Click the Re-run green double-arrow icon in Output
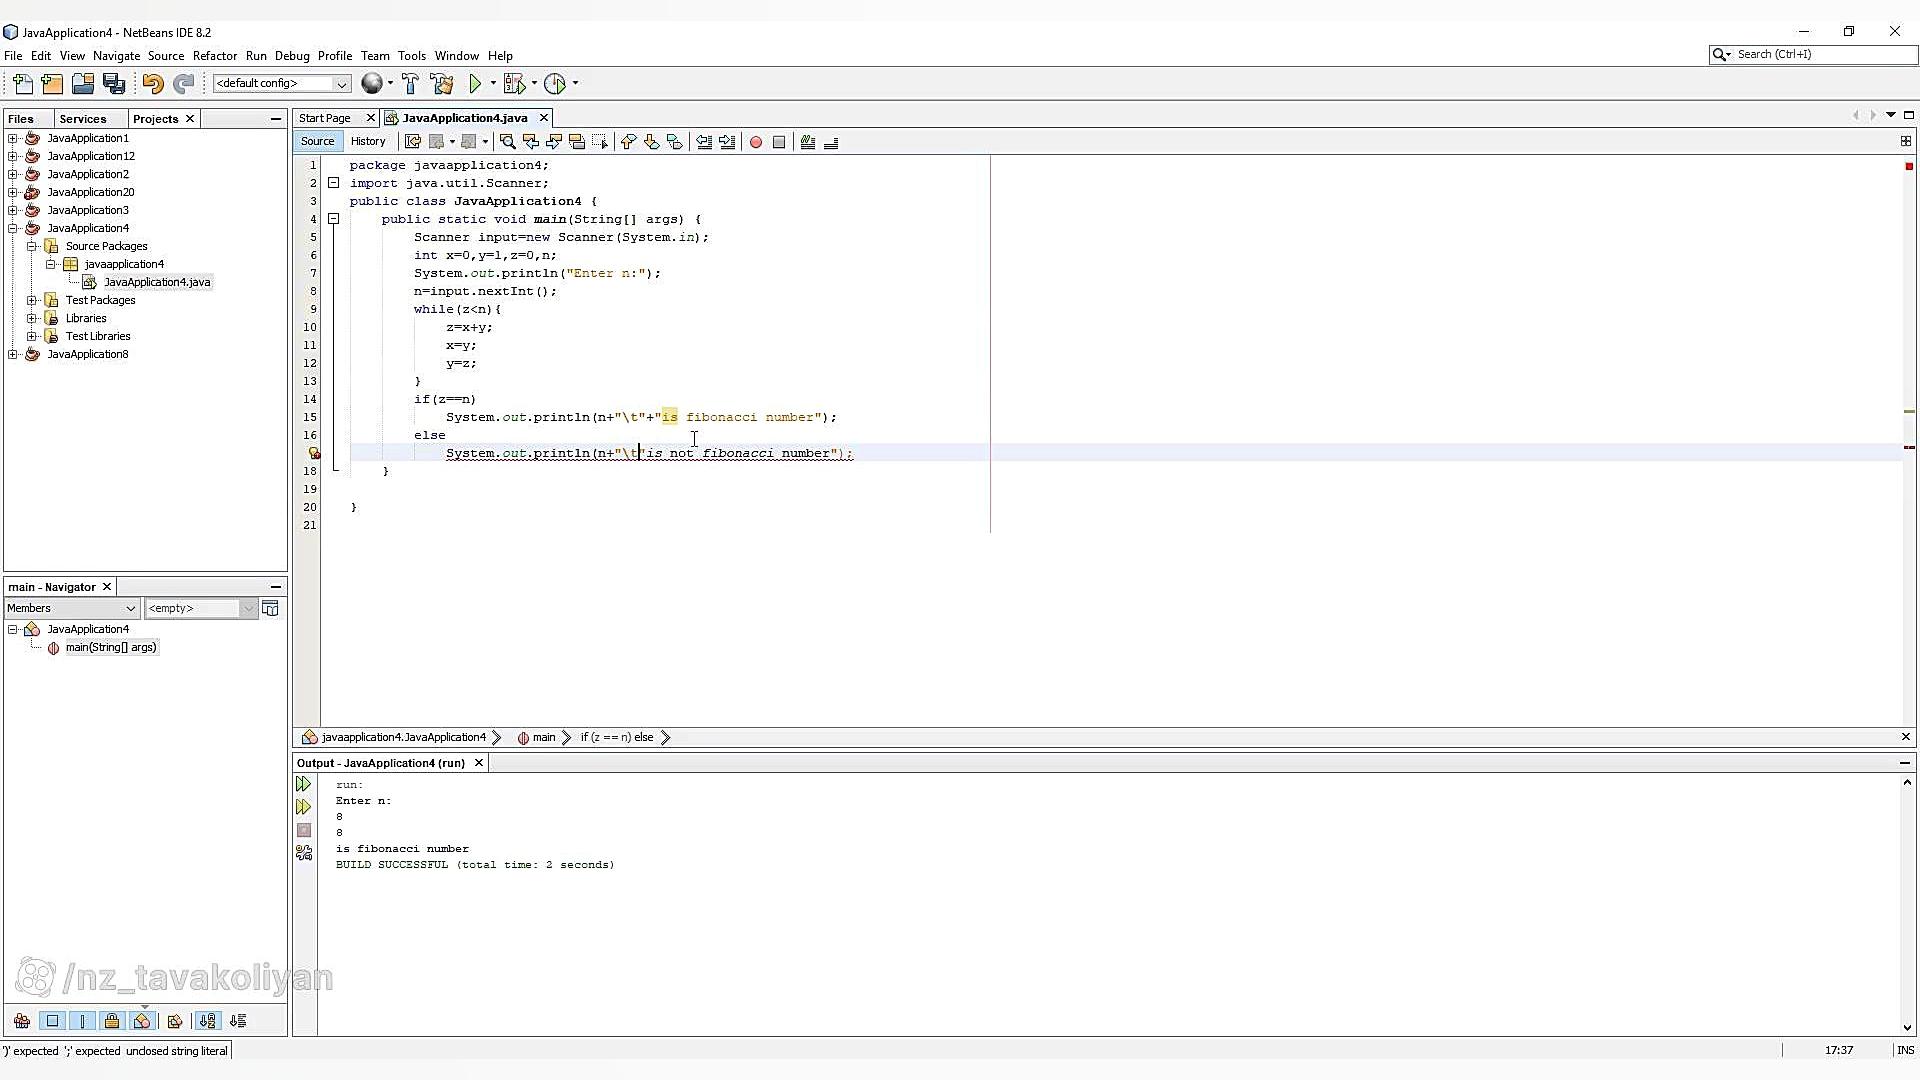 pos(304,784)
